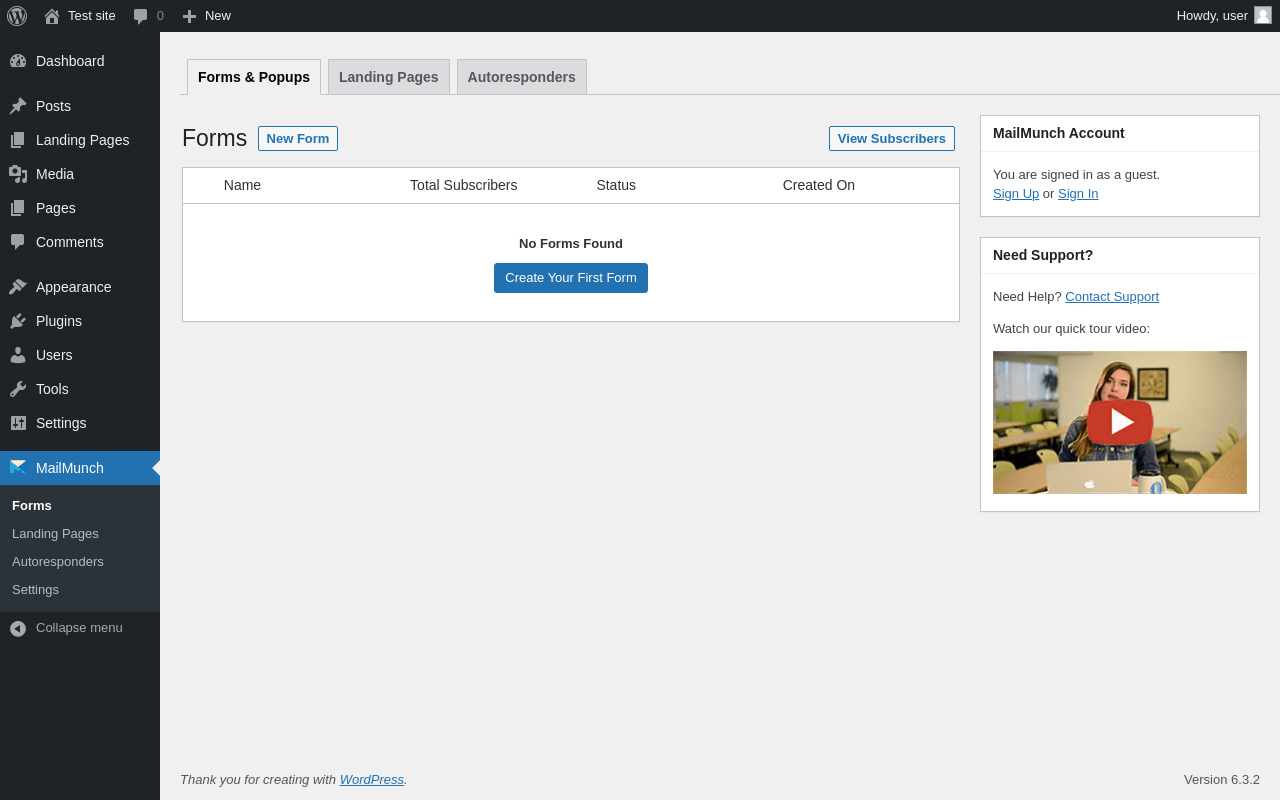Open the Dashboard menu label
This screenshot has height=800, width=1280.
70,61
